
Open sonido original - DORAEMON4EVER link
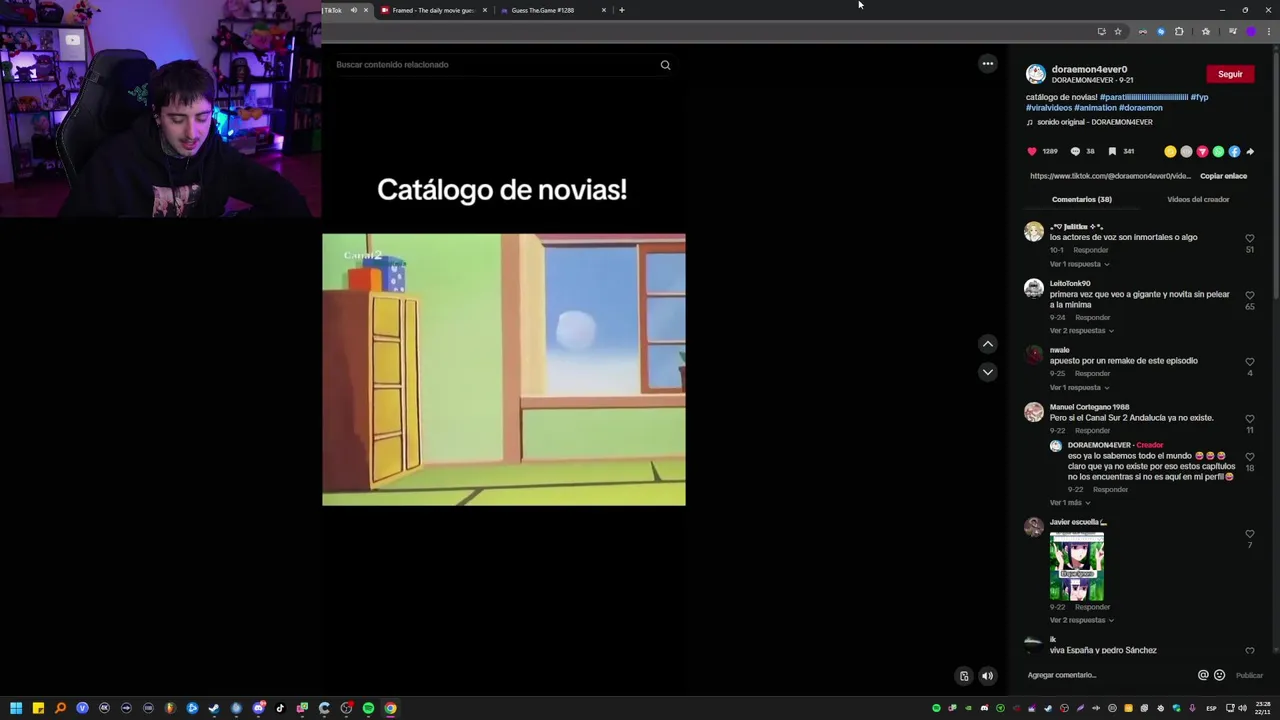click(x=1094, y=122)
